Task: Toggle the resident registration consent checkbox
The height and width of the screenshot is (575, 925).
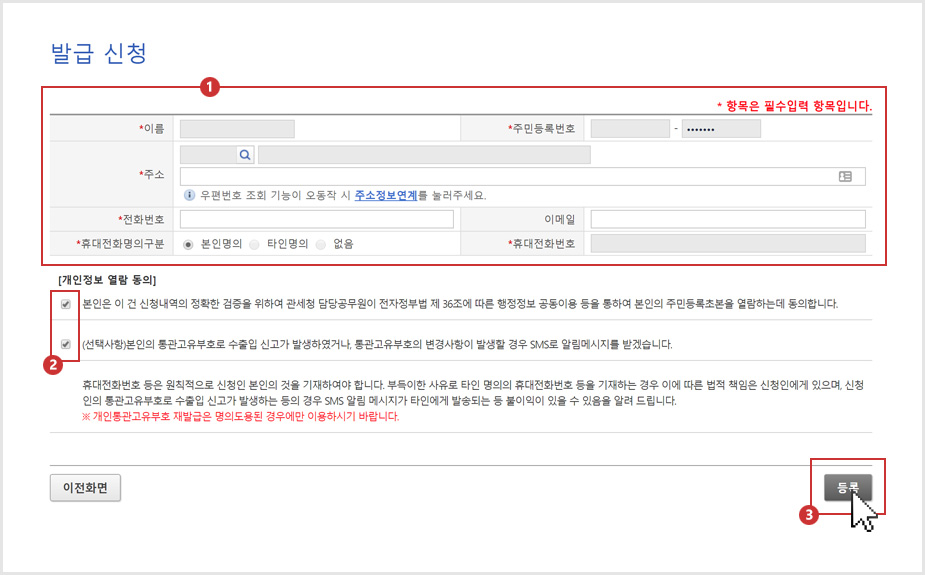Action: click(66, 303)
